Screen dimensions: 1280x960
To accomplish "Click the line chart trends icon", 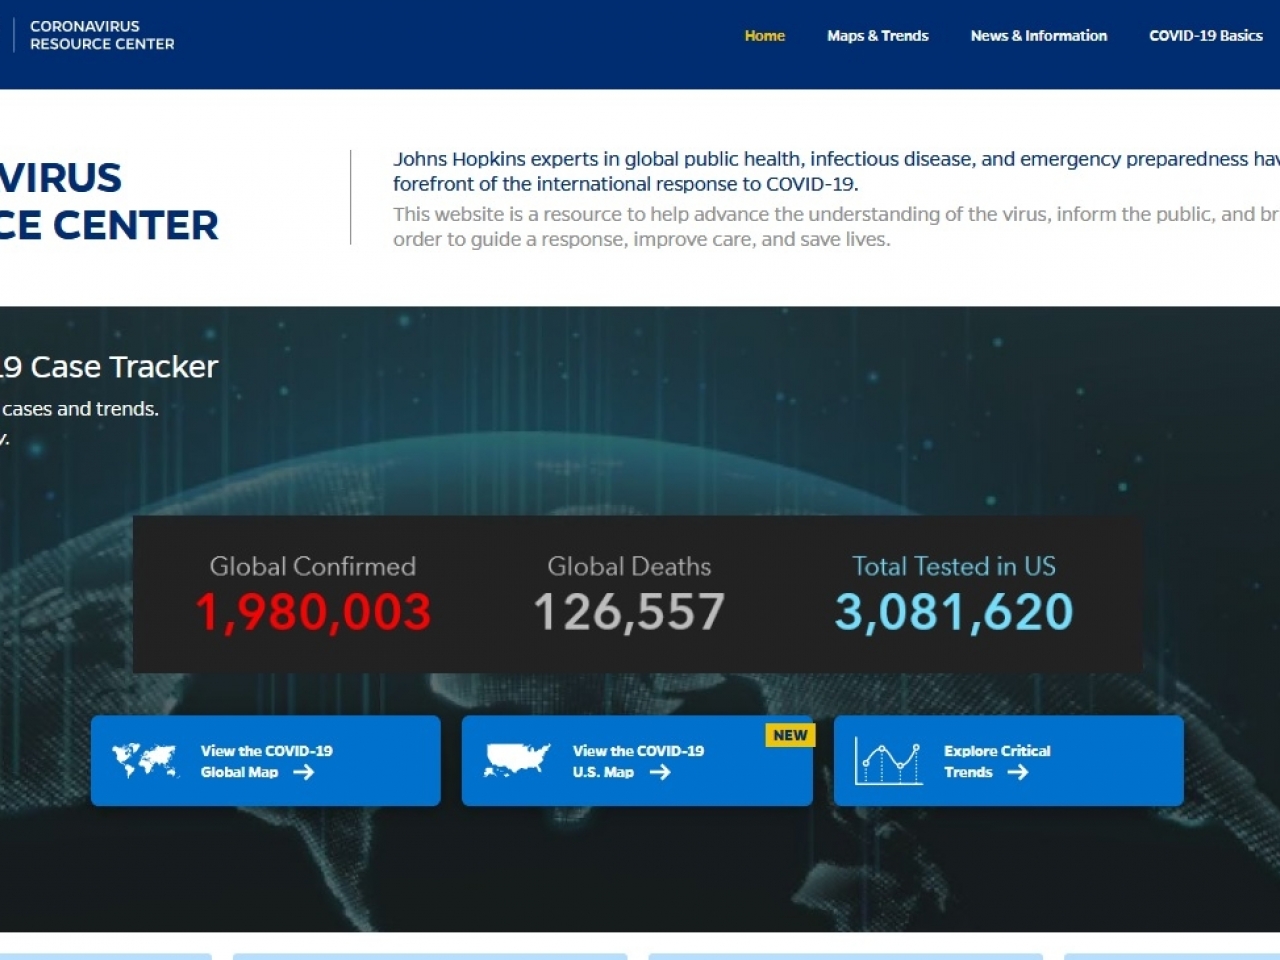I will tap(888, 761).
